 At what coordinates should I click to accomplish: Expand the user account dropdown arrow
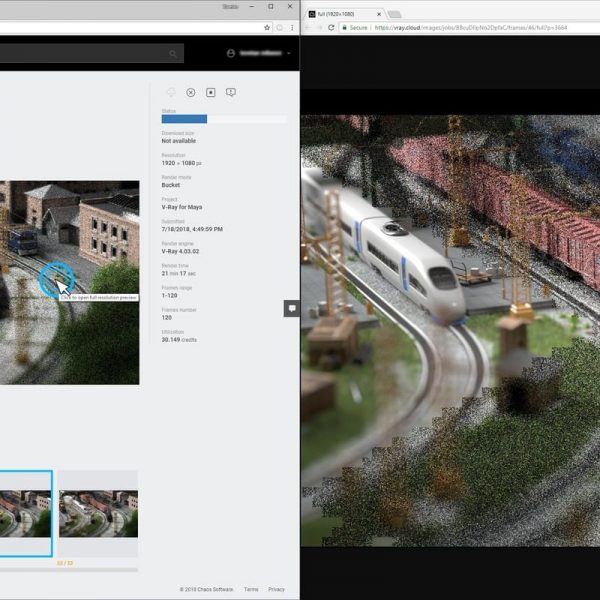coord(290,53)
